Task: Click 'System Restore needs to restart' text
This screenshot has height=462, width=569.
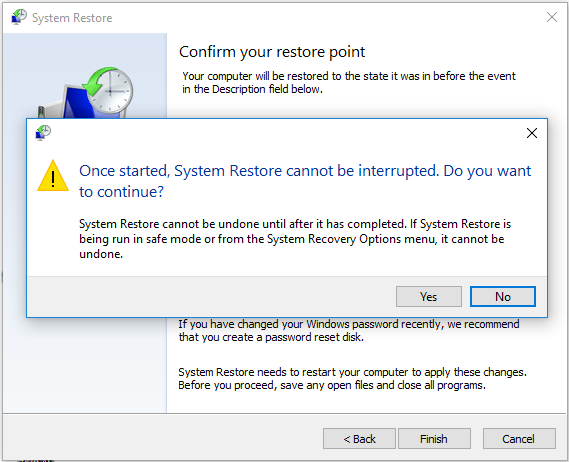Action: click(352, 379)
